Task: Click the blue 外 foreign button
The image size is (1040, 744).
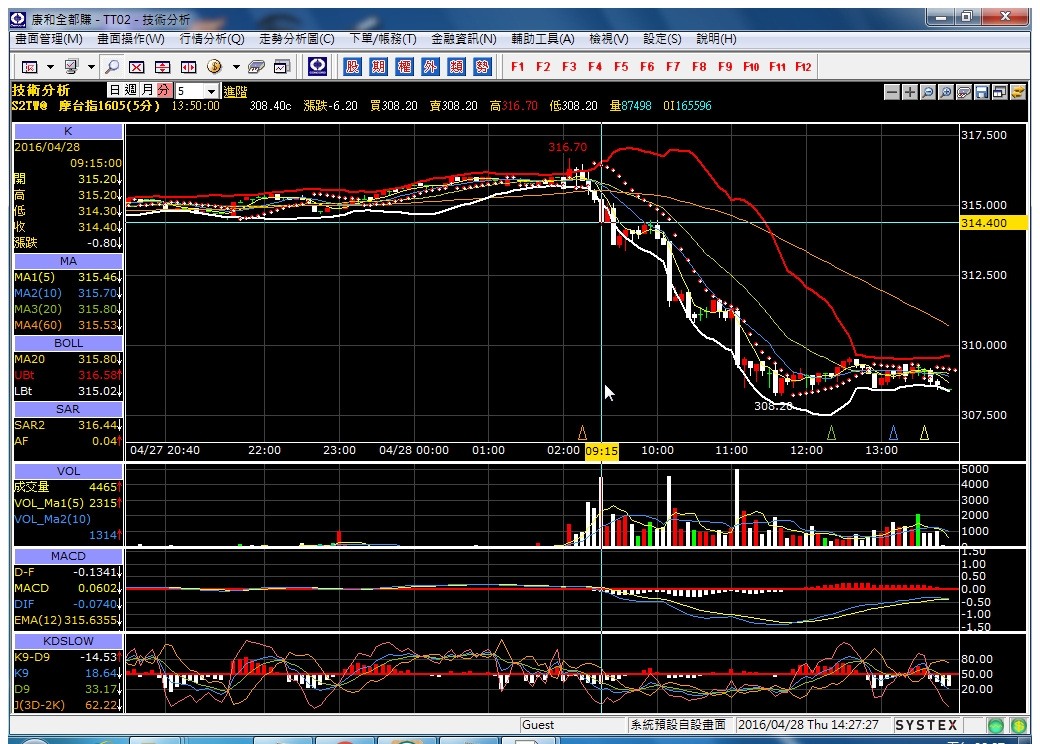Action: tap(430, 66)
